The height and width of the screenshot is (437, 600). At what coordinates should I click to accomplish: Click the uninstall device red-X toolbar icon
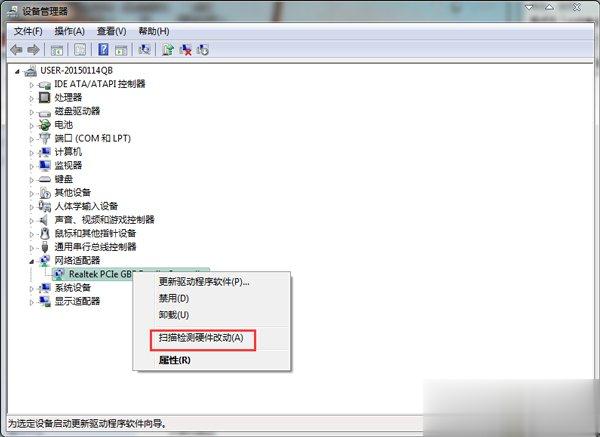pyautogui.click(x=186, y=50)
